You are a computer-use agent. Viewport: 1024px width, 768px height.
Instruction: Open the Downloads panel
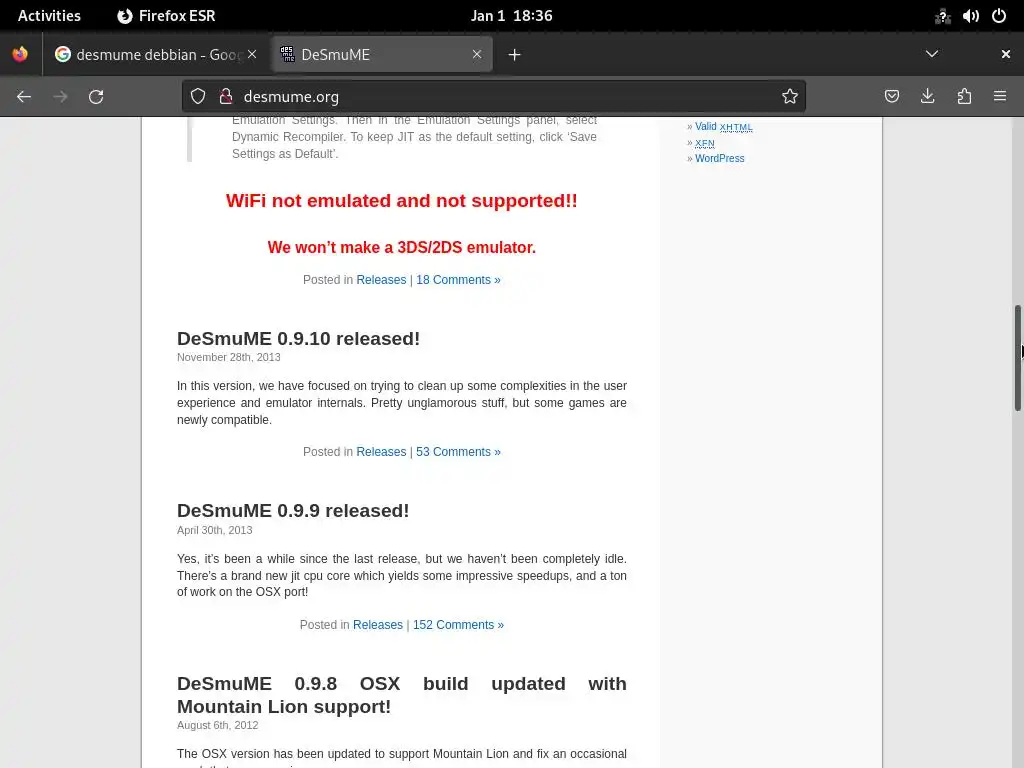pyautogui.click(x=927, y=97)
